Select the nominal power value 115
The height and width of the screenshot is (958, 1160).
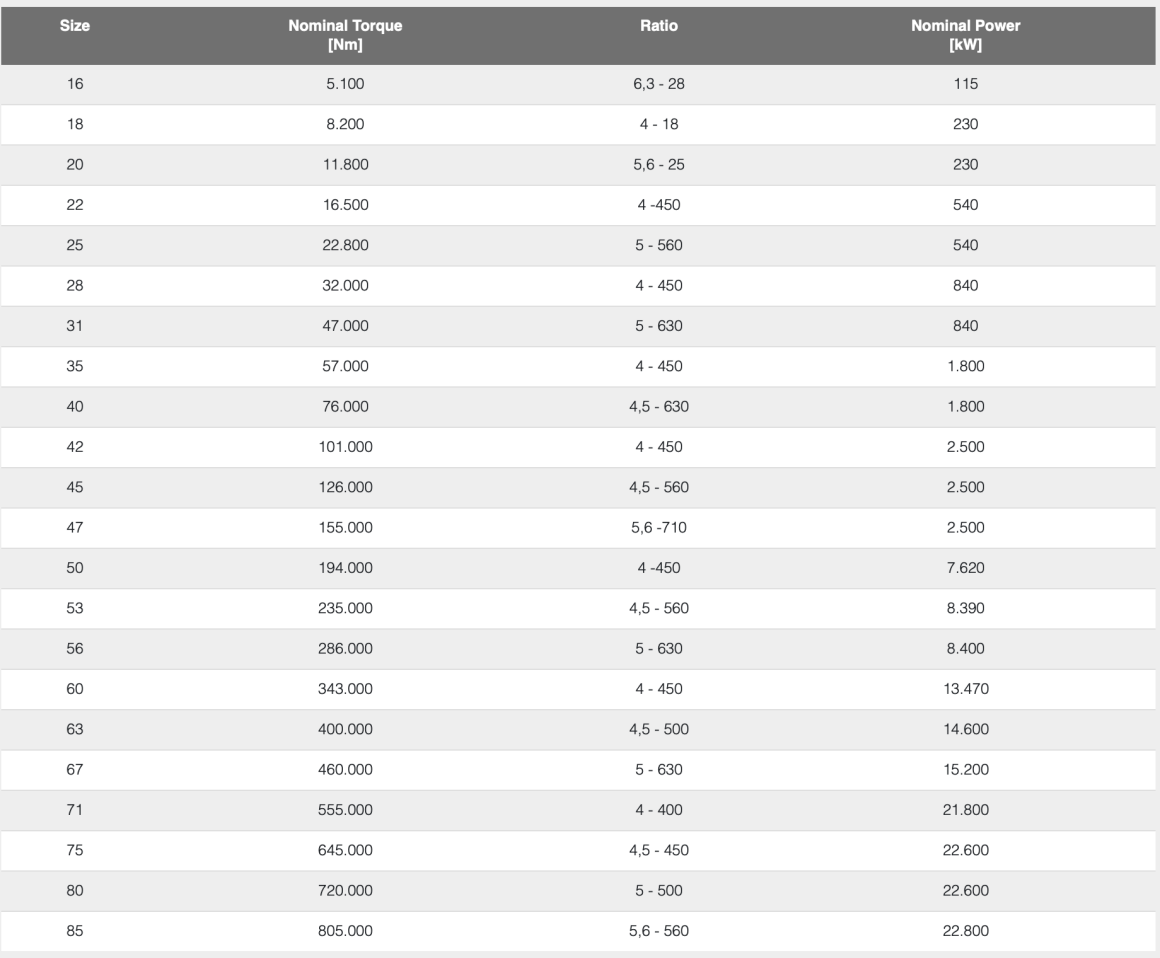(x=965, y=85)
